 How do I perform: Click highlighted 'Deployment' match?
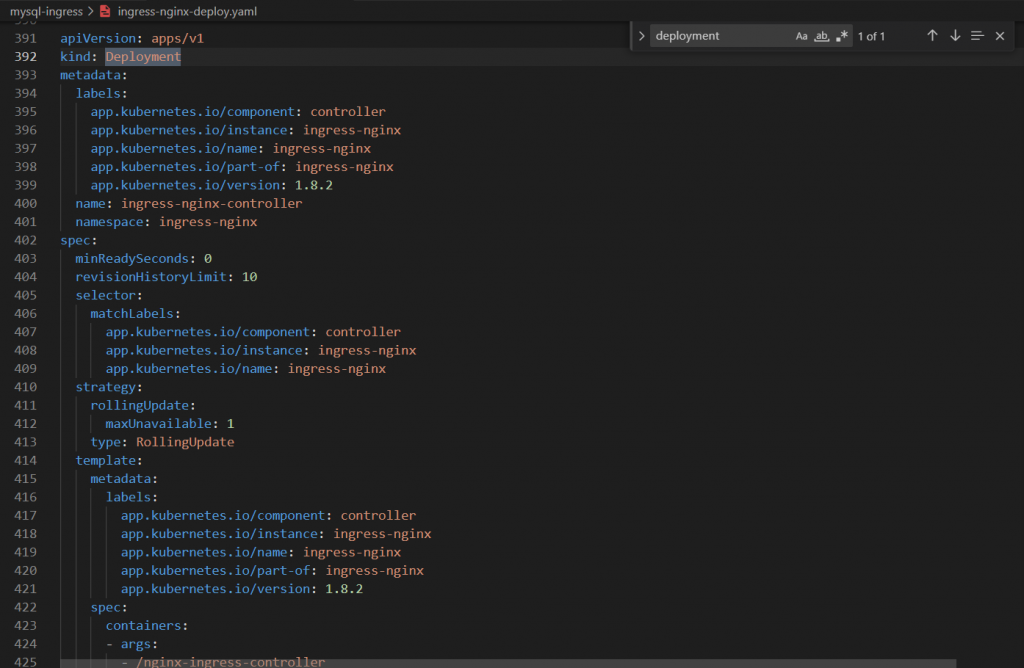[143, 57]
